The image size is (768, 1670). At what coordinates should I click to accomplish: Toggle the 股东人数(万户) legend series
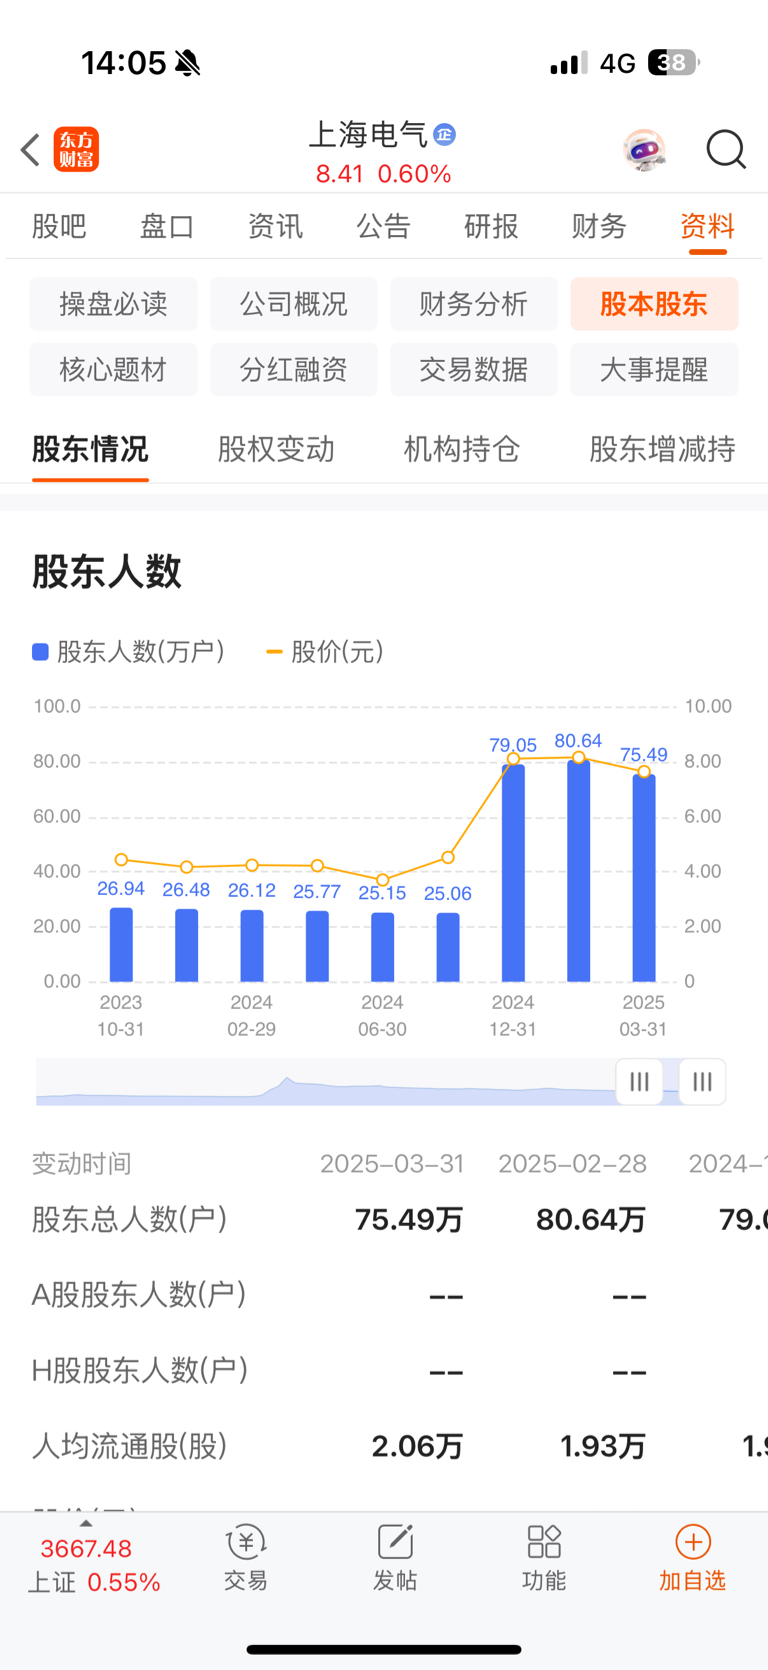[x=129, y=652]
